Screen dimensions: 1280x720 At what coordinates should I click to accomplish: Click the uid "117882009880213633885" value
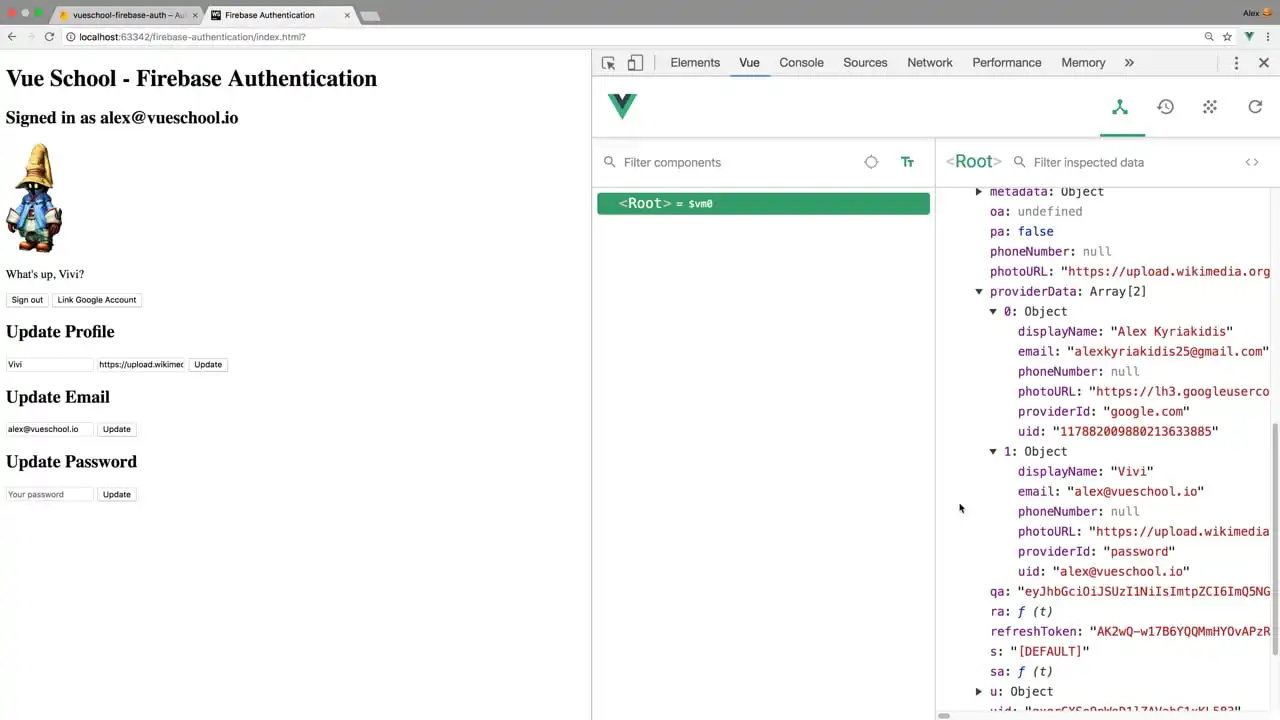1135,431
